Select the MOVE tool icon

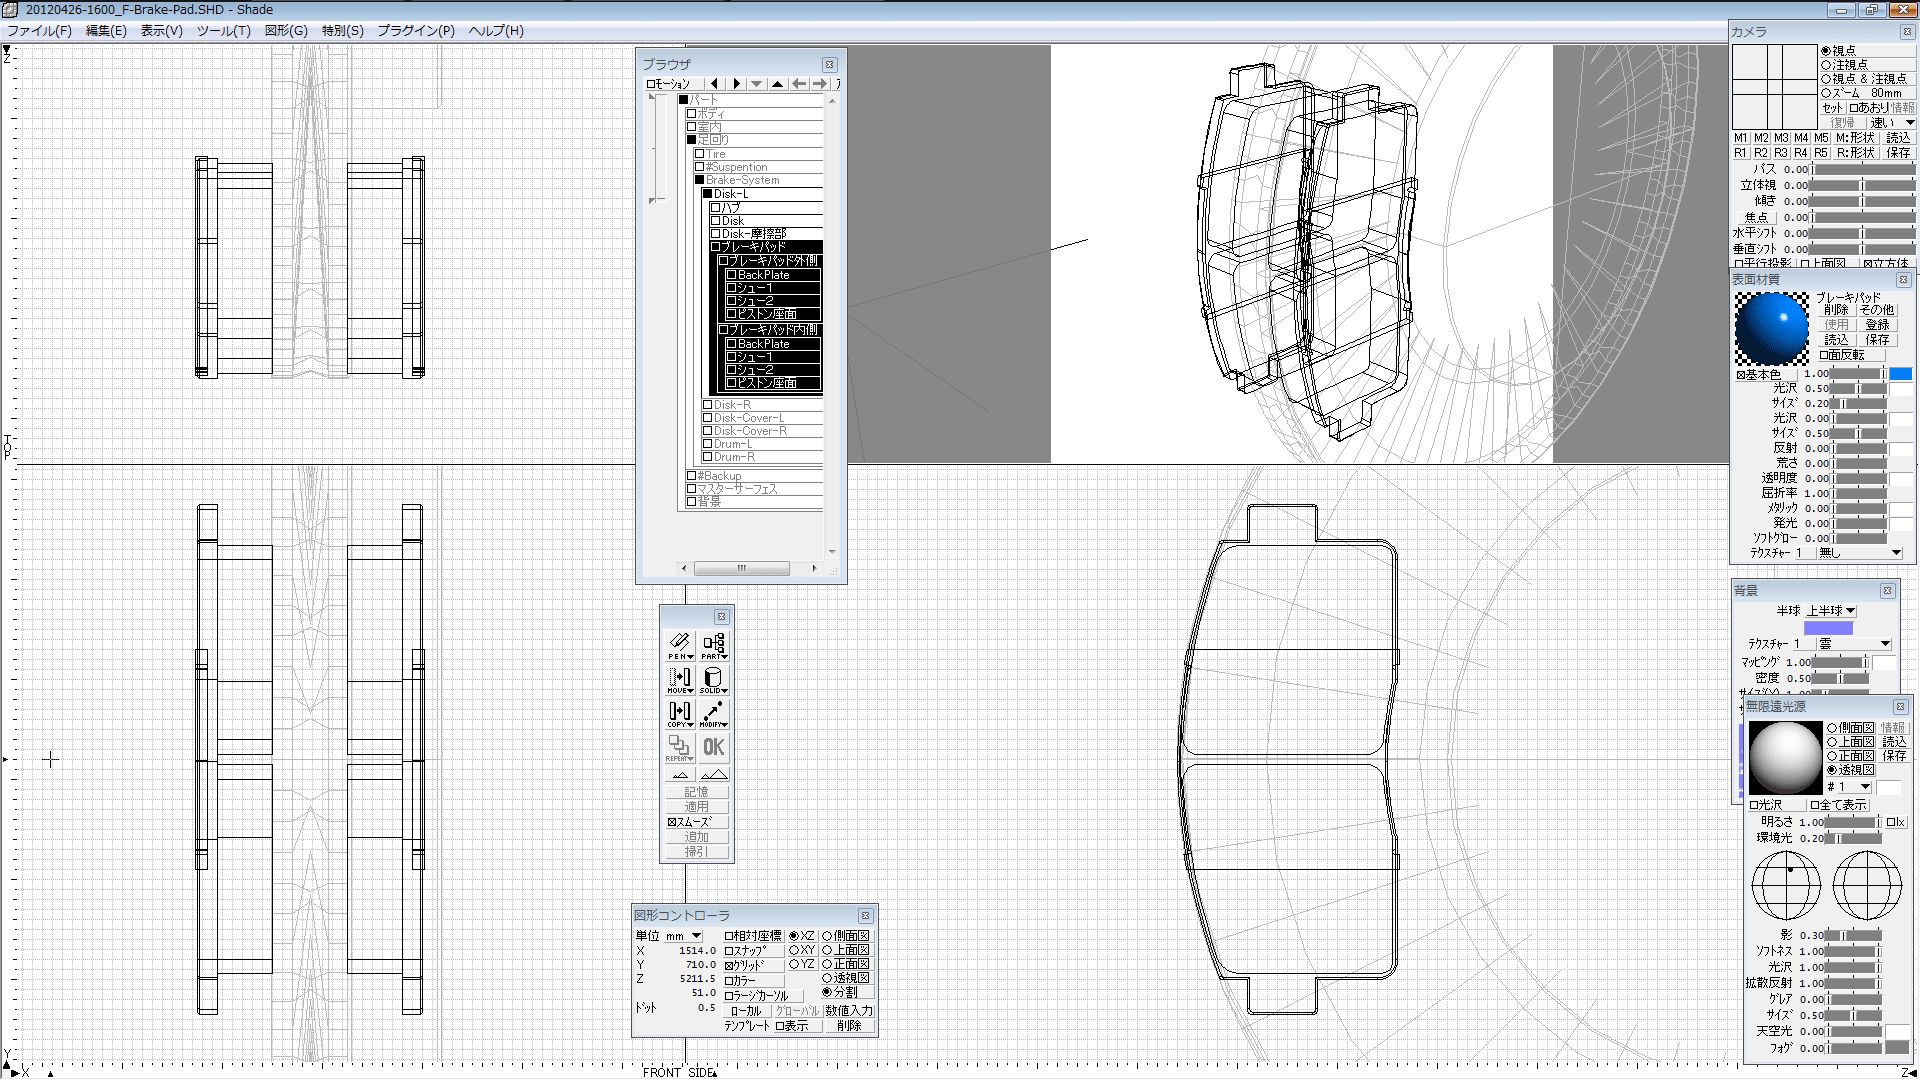pyautogui.click(x=680, y=679)
